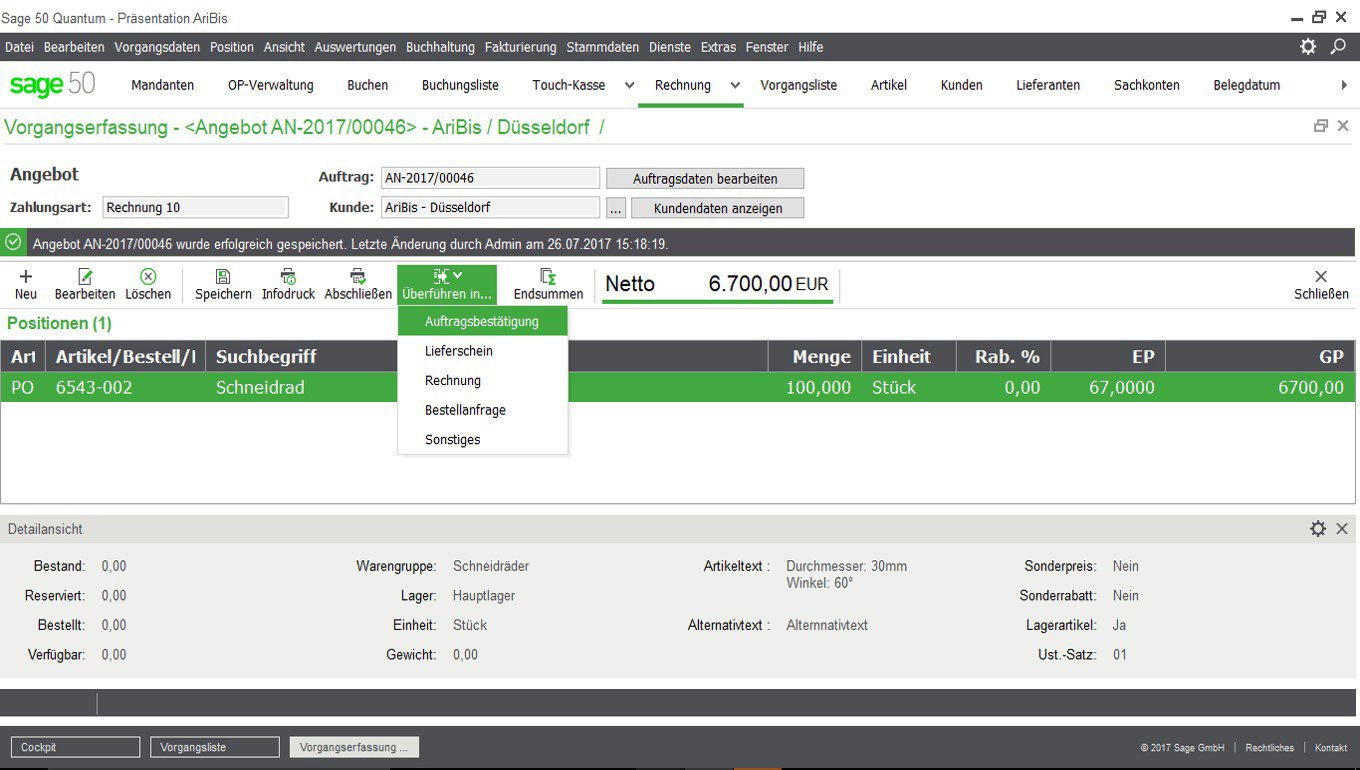Create a new position with Neu
This screenshot has width=1360, height=770.
[x=26, y=284]
